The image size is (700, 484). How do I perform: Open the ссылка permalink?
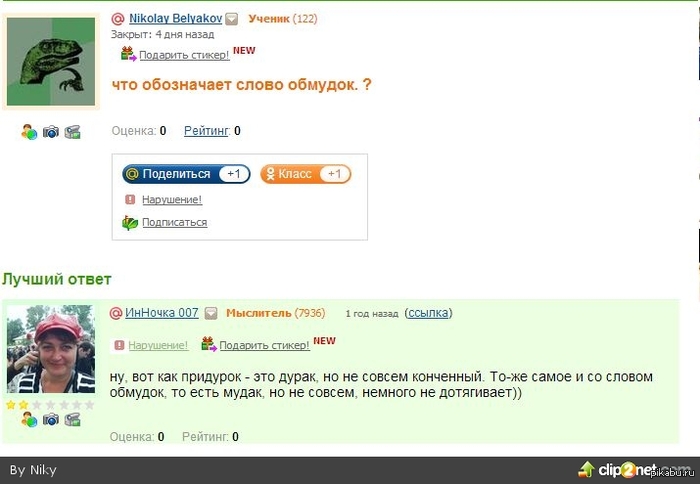[428, 313]
